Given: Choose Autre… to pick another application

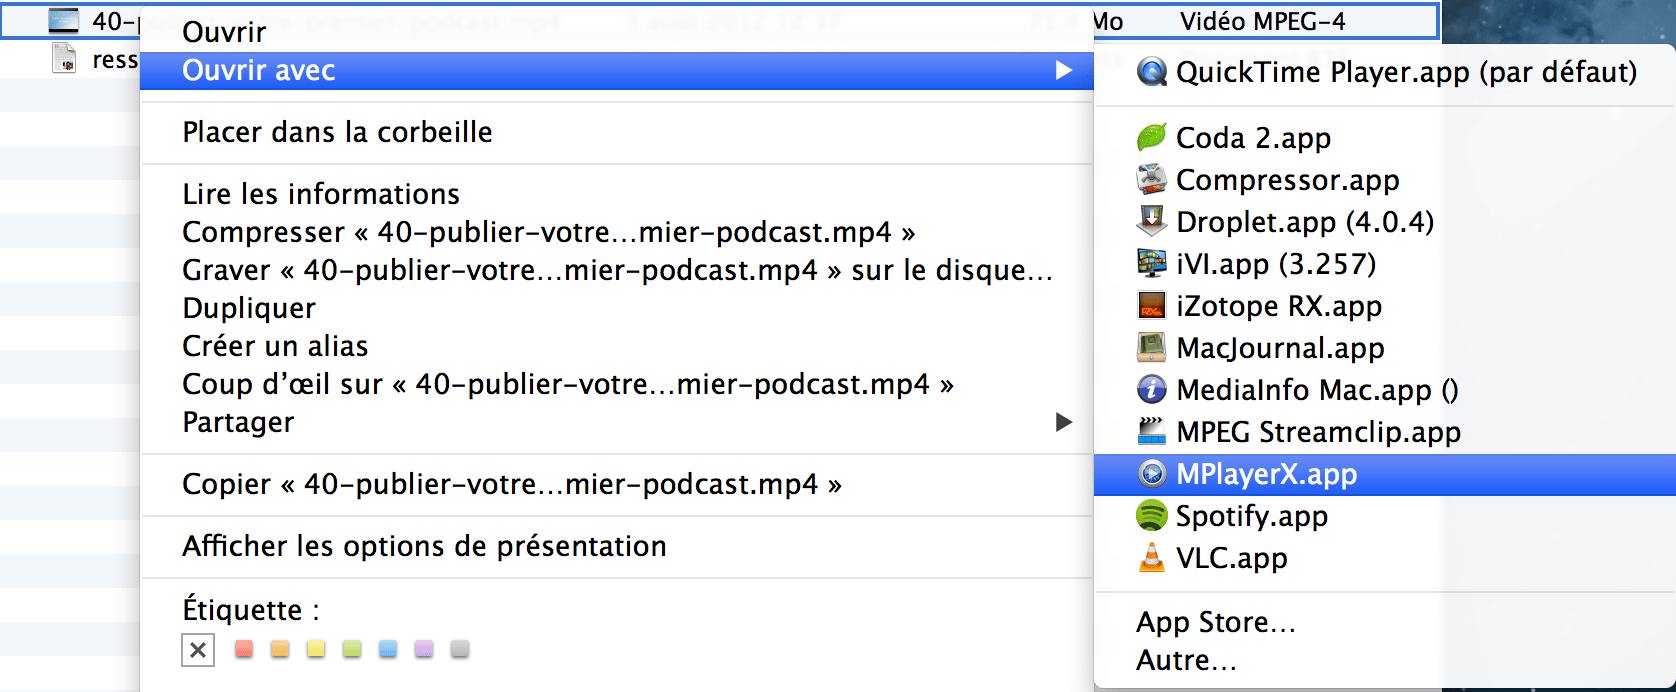Looking at the screenshot, I should point(1186,660).
